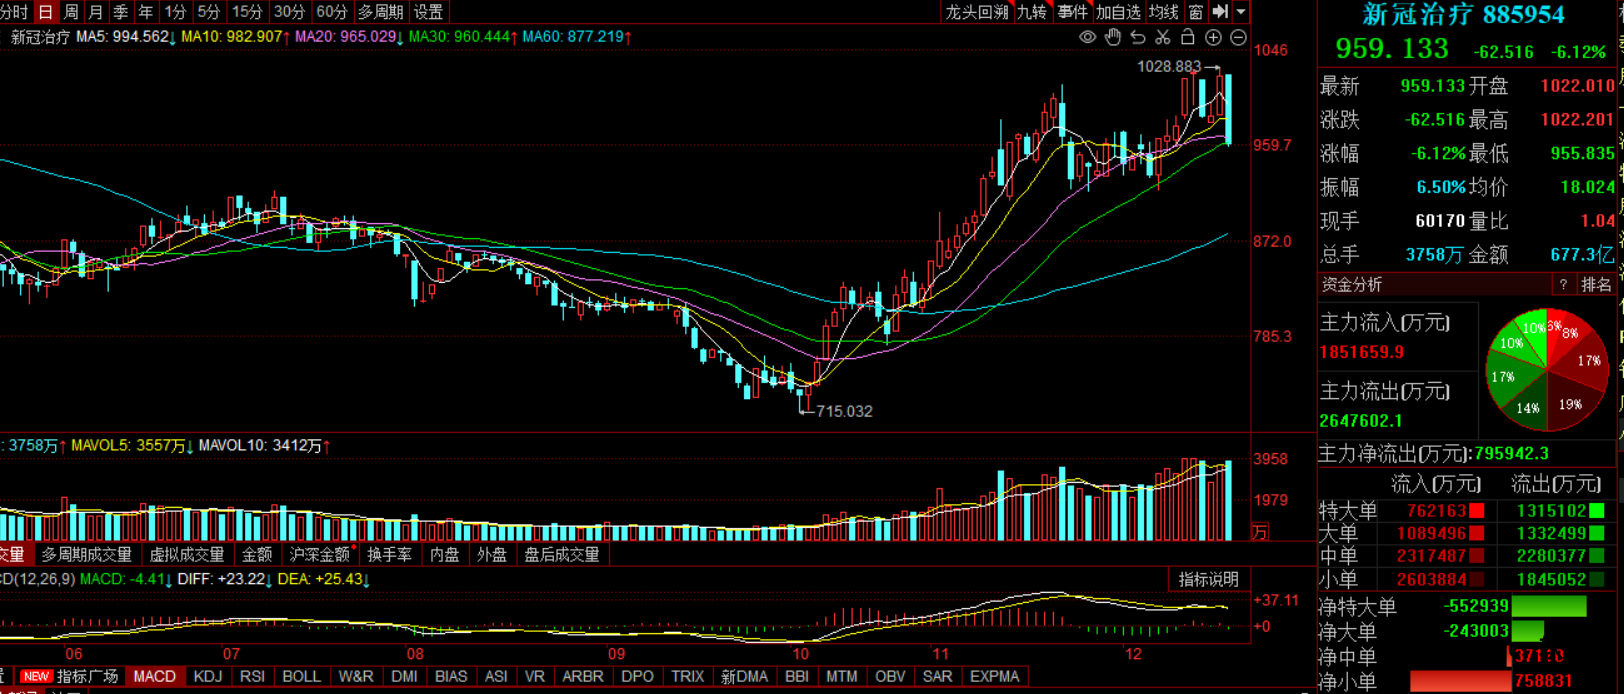Viewport: 1624px width, 694px height.
Task: Switch to VR indicator tab
Action: (x=535, y=677)
